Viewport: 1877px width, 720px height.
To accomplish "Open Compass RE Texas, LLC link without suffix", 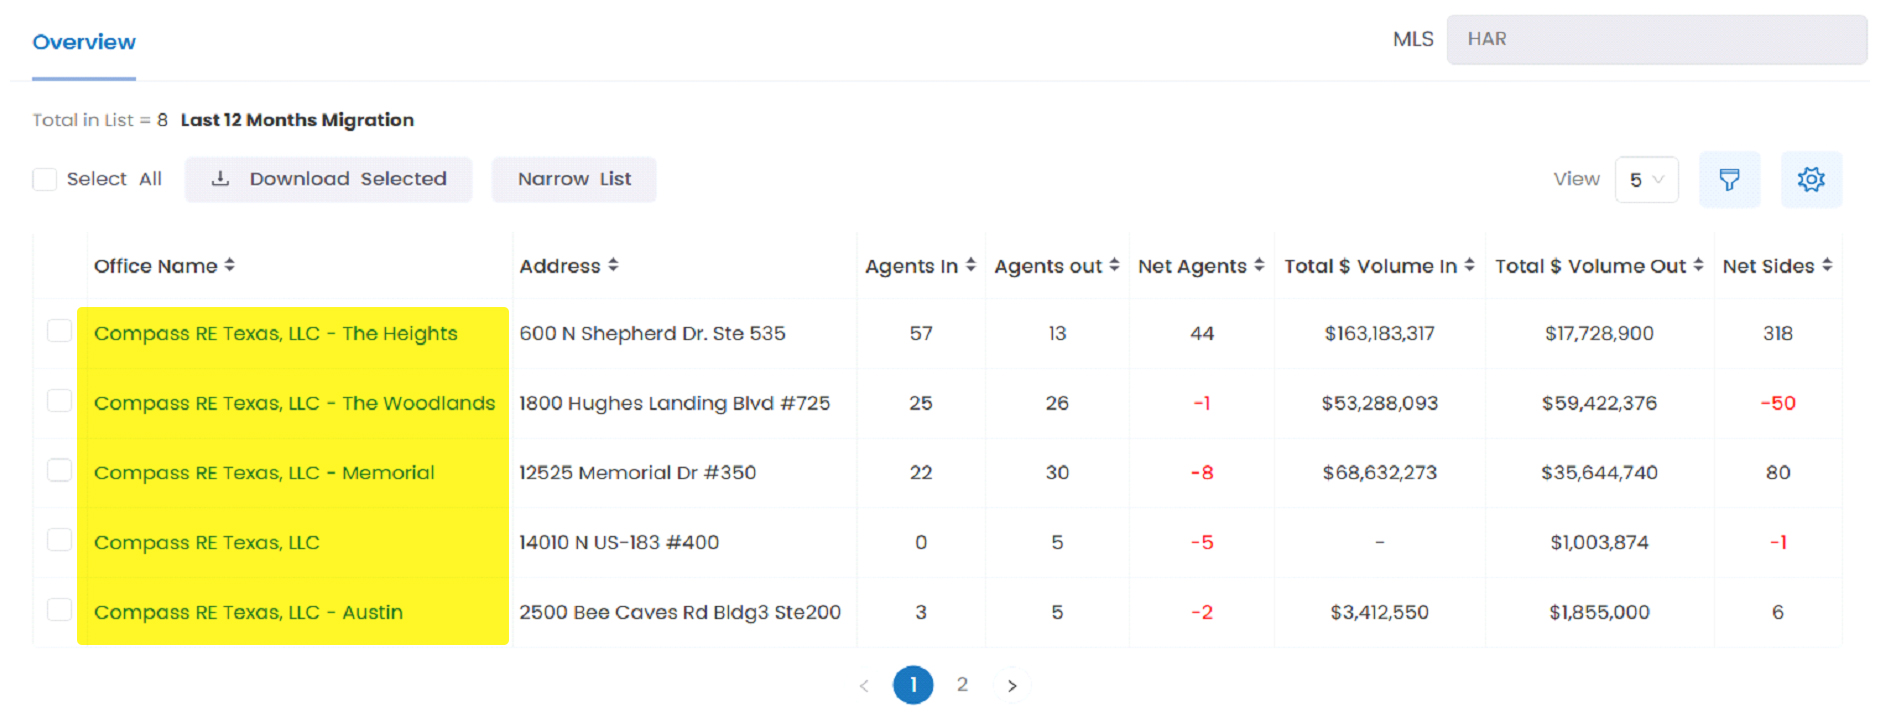I will (207, 542).
